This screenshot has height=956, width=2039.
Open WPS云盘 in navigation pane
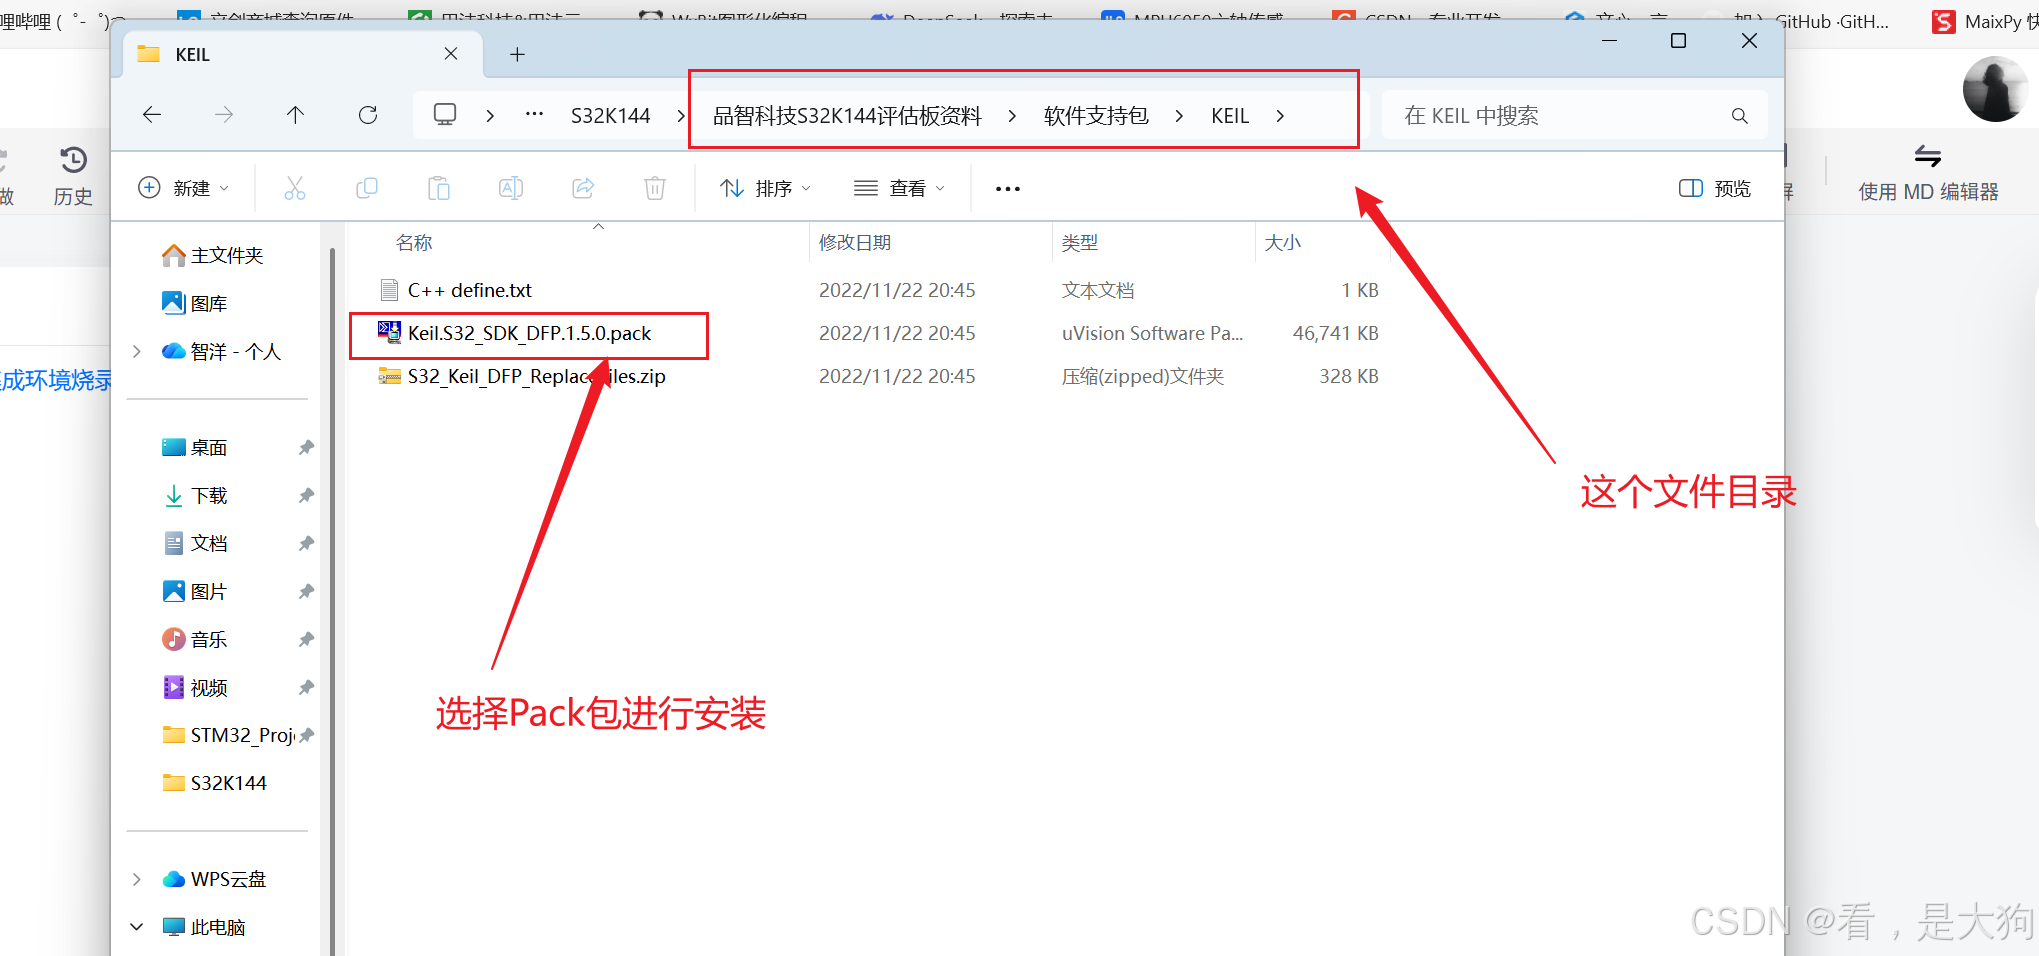click(228, 880)
